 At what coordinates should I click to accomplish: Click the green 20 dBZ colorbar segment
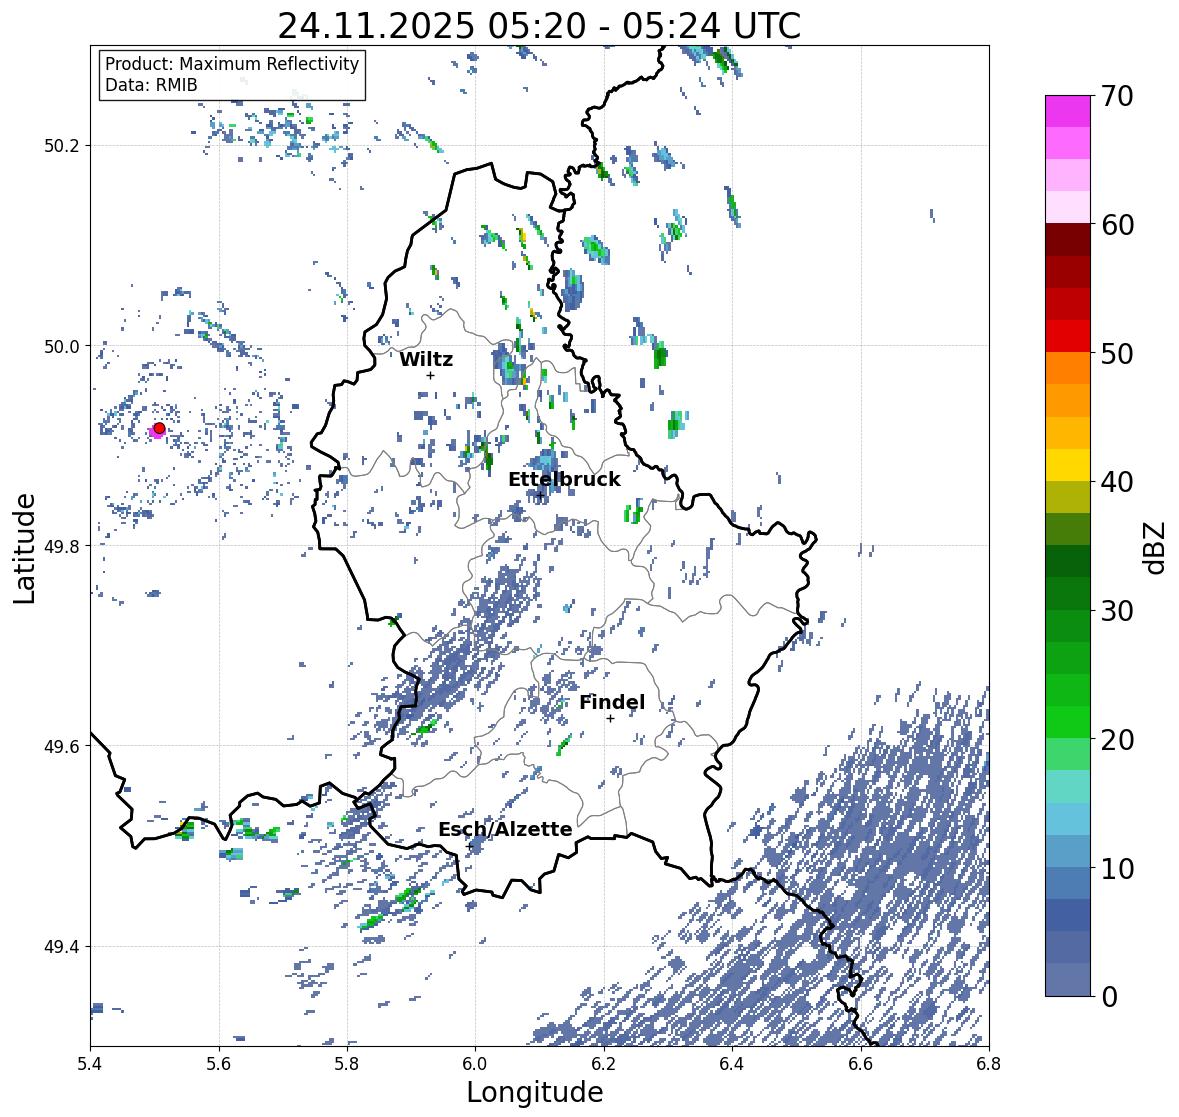1068,722
